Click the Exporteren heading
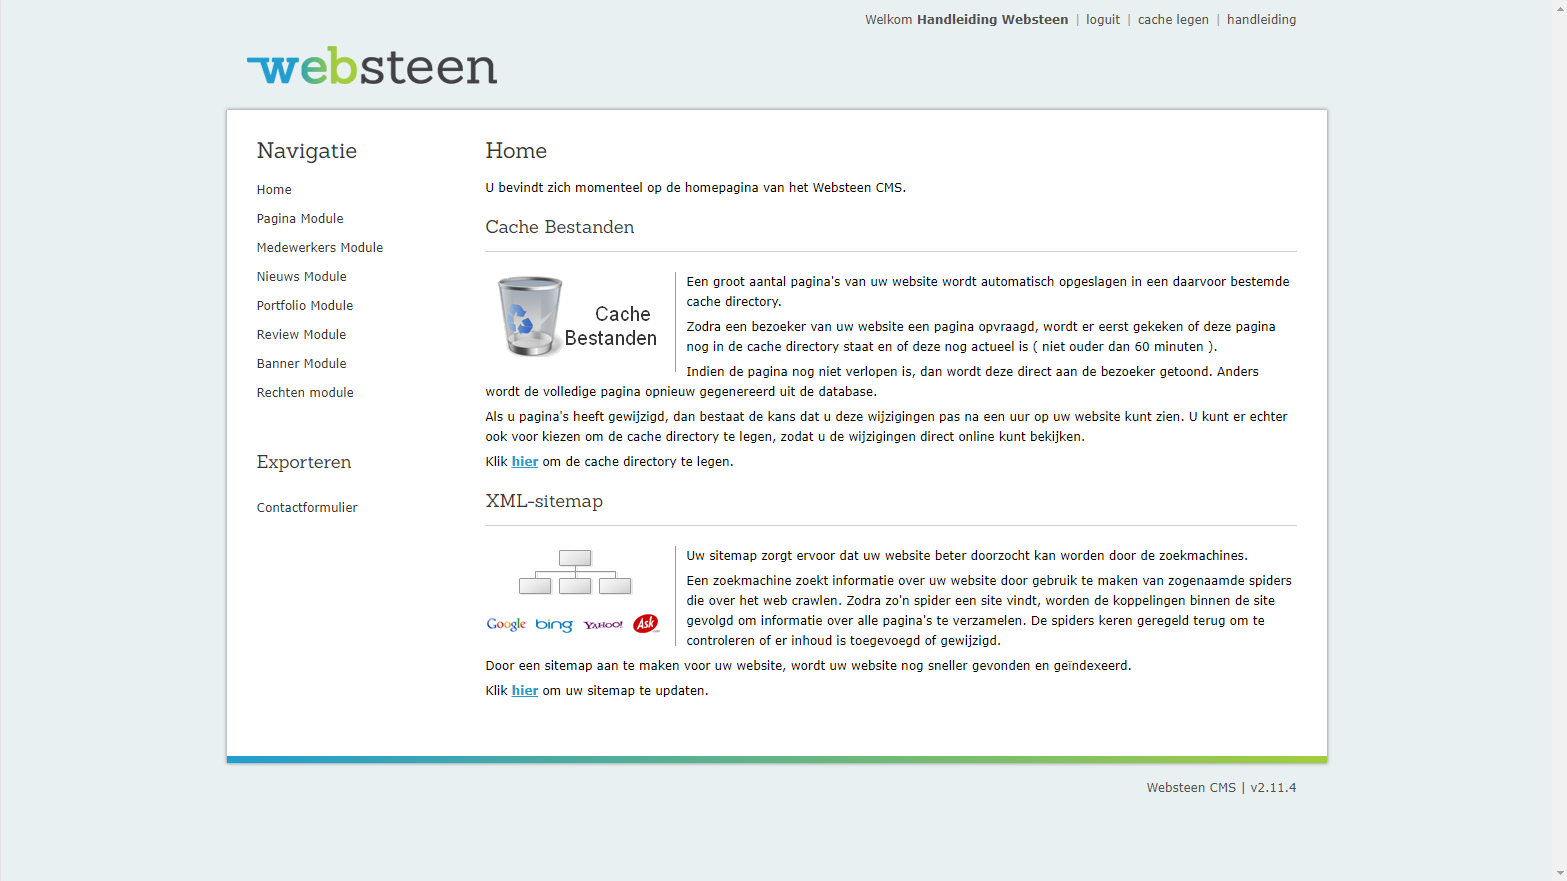 pos(304,462)
